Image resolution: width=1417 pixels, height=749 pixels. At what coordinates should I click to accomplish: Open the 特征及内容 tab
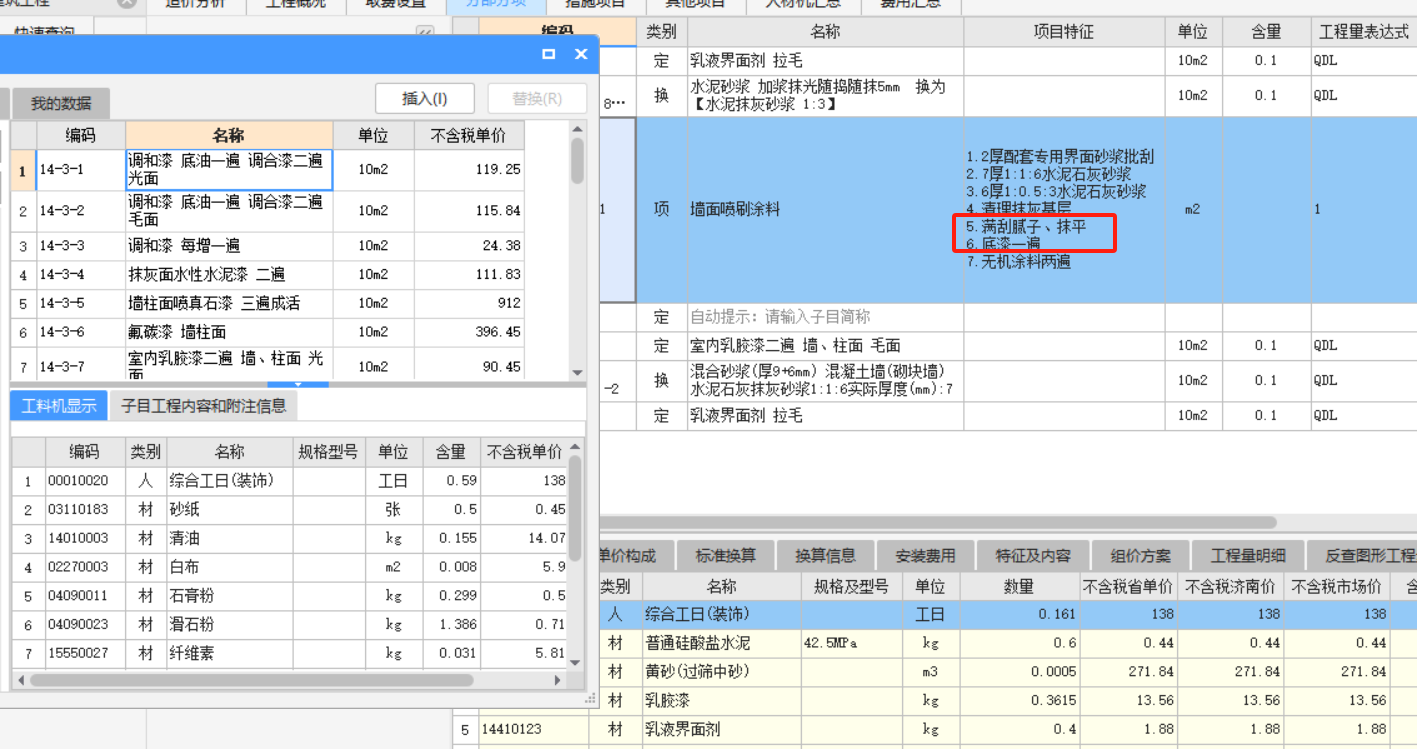(x=1033, y=555)
